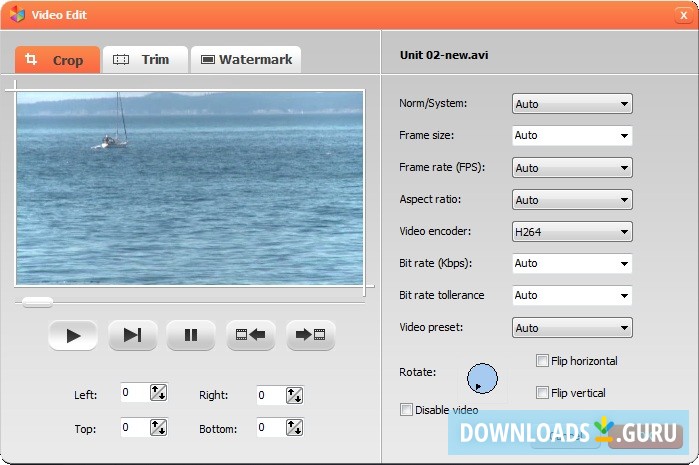
Task: Expand the Frame size dropdown
Action: tap(572, 136)
